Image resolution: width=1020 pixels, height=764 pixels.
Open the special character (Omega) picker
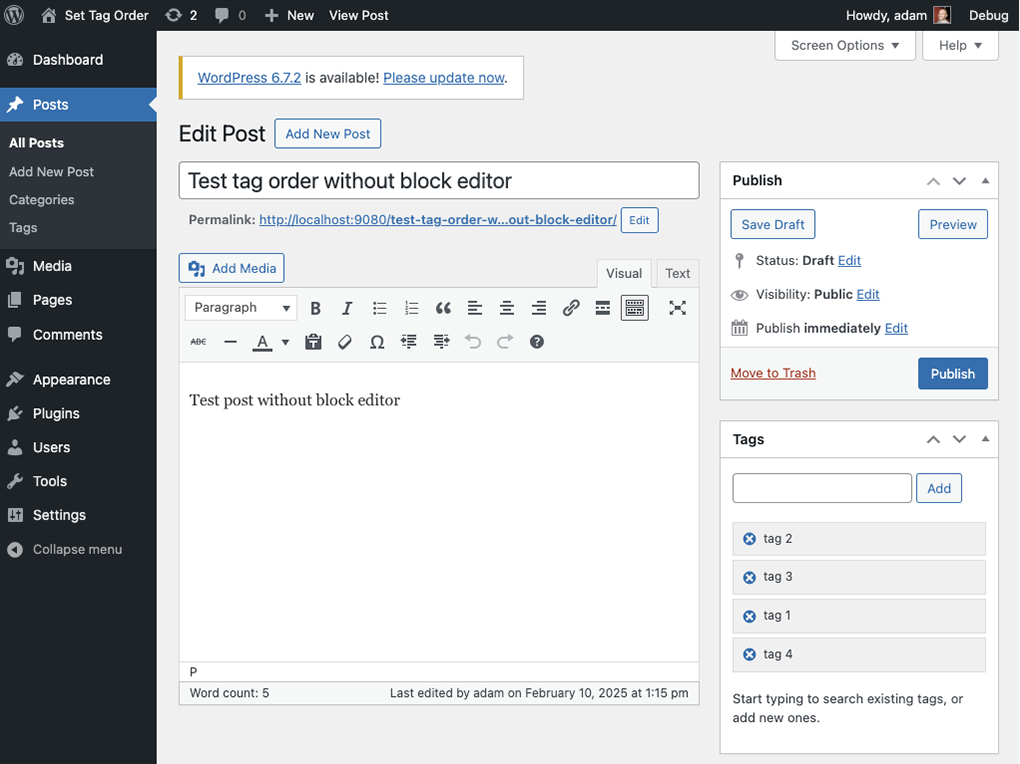point(377,342)
